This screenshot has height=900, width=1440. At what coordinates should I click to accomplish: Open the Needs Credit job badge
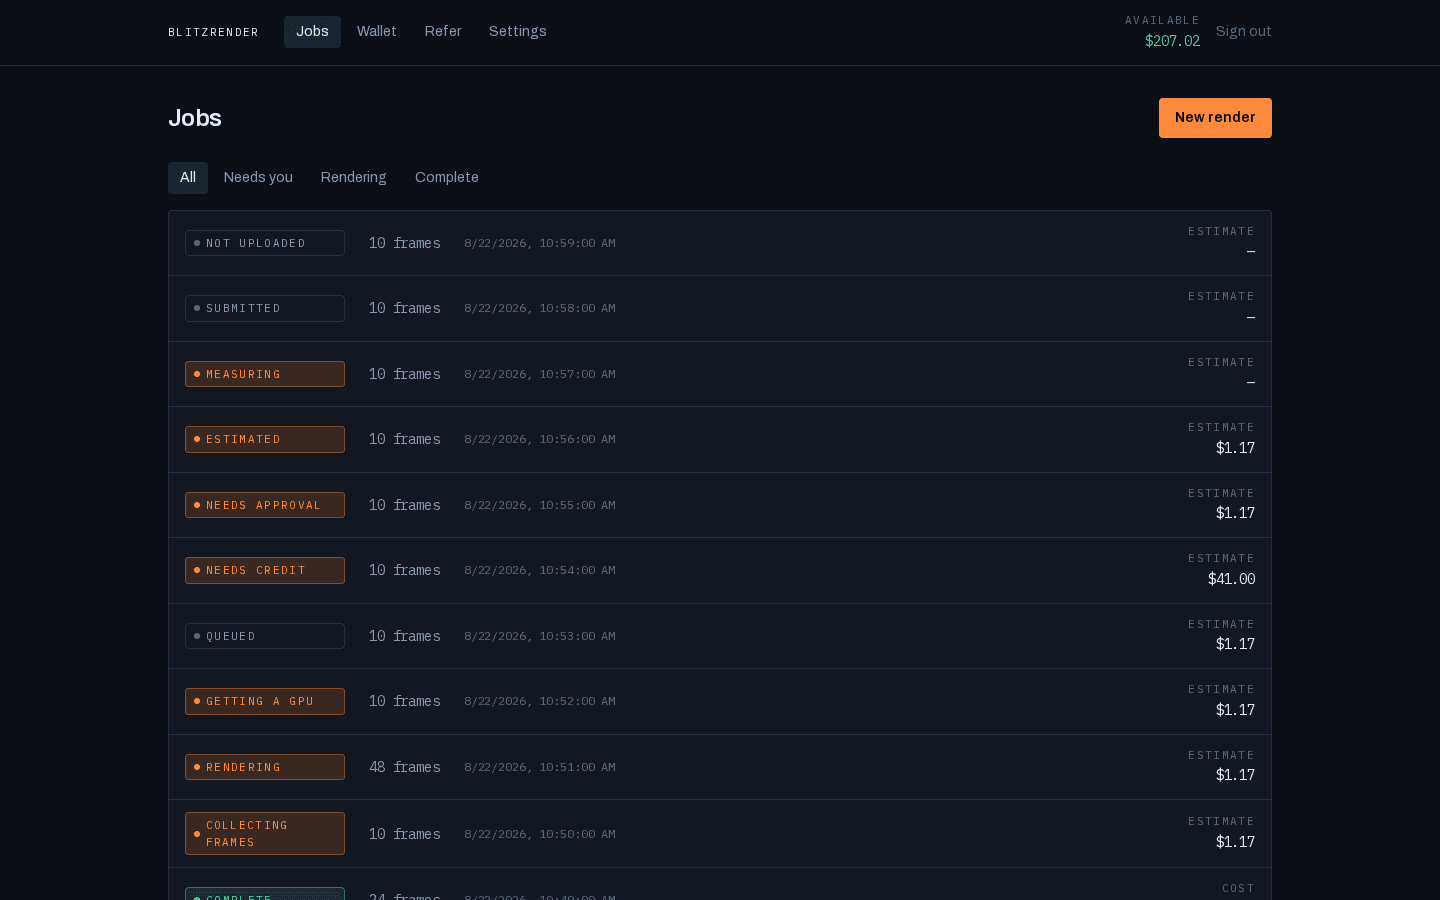pos(265,571)
